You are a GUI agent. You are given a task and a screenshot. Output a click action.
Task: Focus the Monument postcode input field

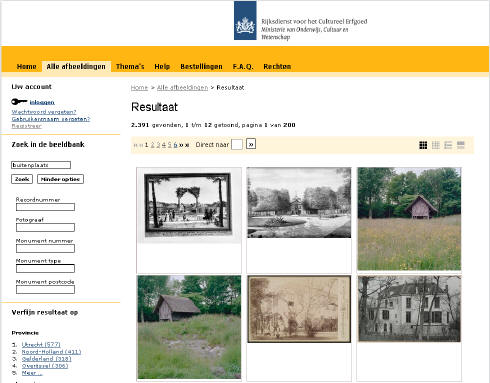click(x=45, y=289)
